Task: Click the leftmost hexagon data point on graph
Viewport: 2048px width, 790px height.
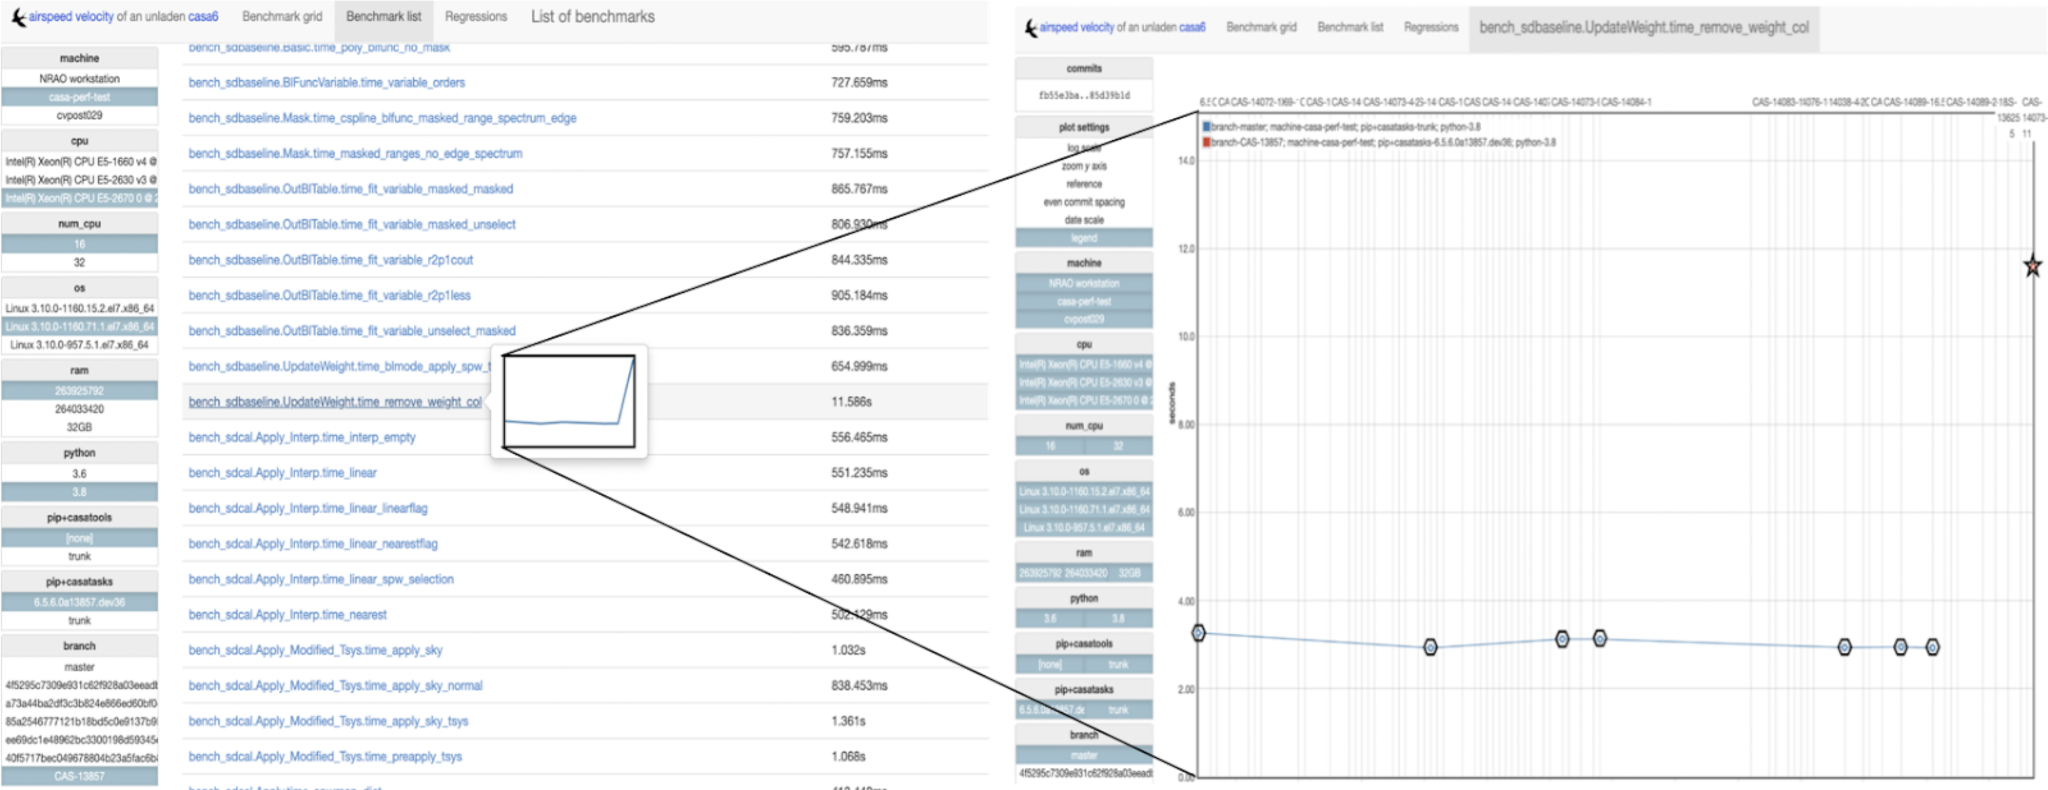Action: coord(1198,633)
